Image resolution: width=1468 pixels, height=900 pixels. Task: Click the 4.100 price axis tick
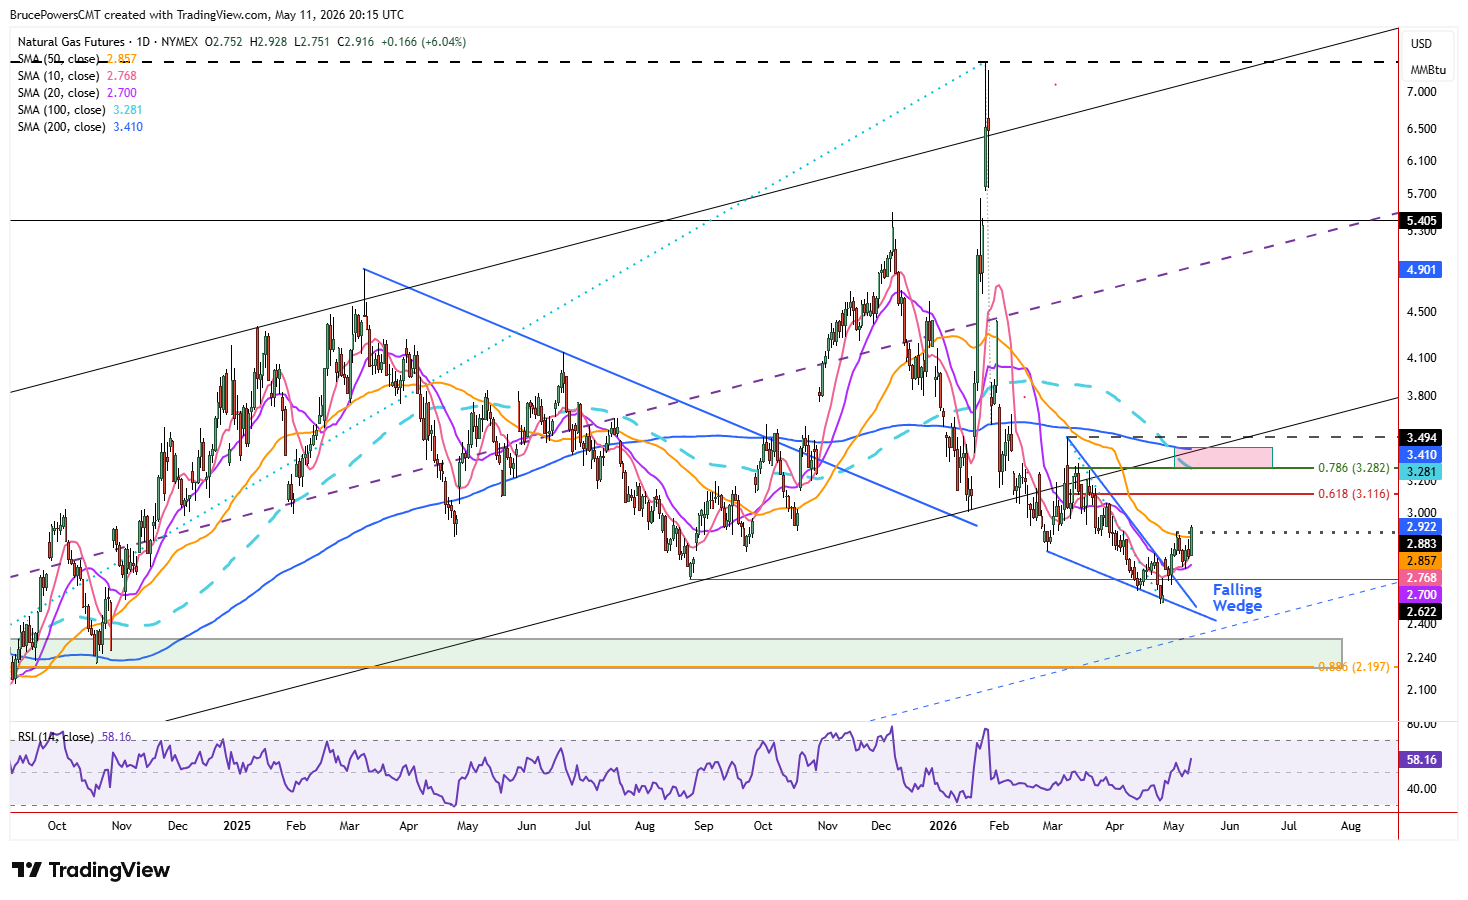pyautogui.click(x=1421, y=358)
